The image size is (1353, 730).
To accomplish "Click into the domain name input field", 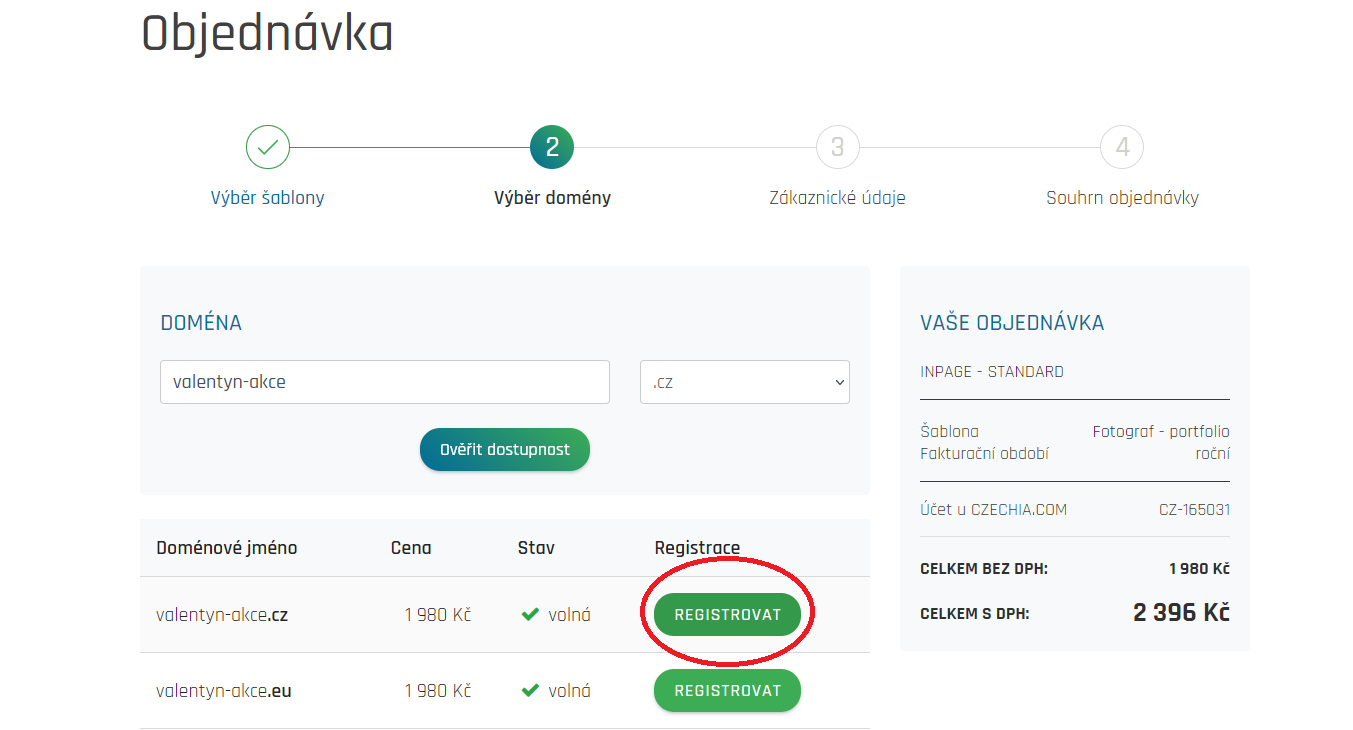I will tap(384, 382).
